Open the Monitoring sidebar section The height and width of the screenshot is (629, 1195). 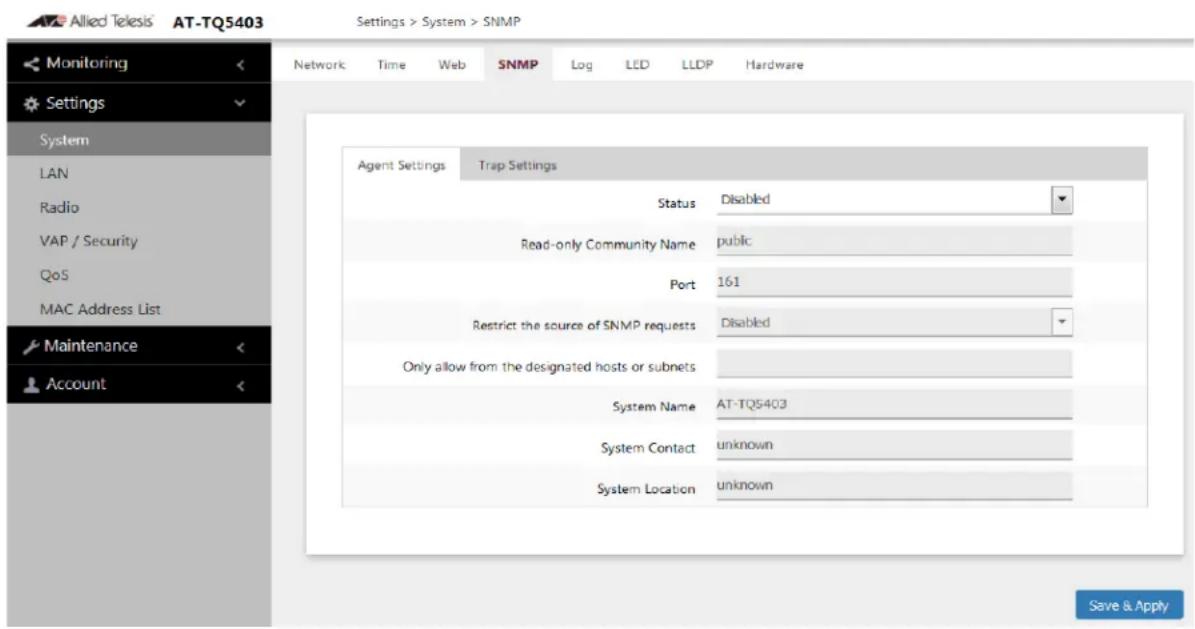click(x=139, y=63)
